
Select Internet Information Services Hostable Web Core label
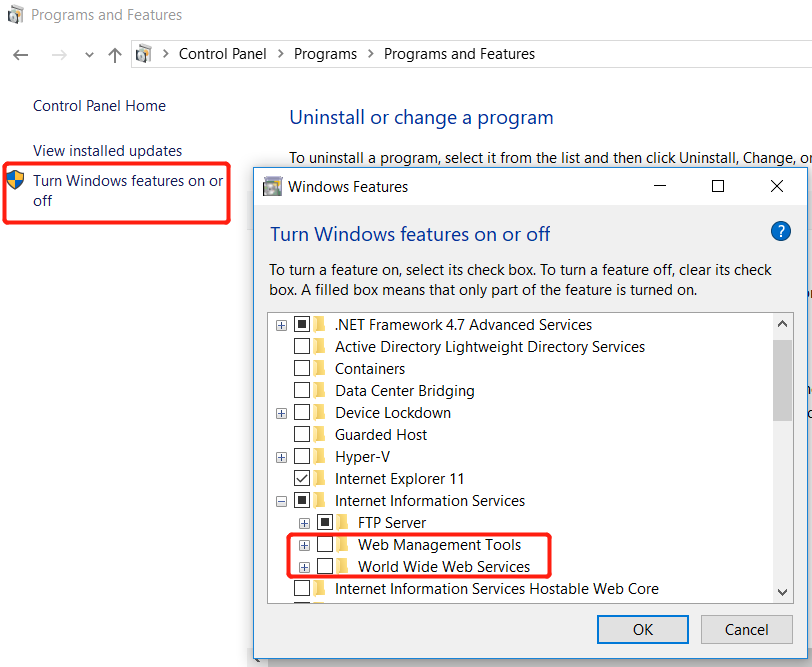pos(497,589)
